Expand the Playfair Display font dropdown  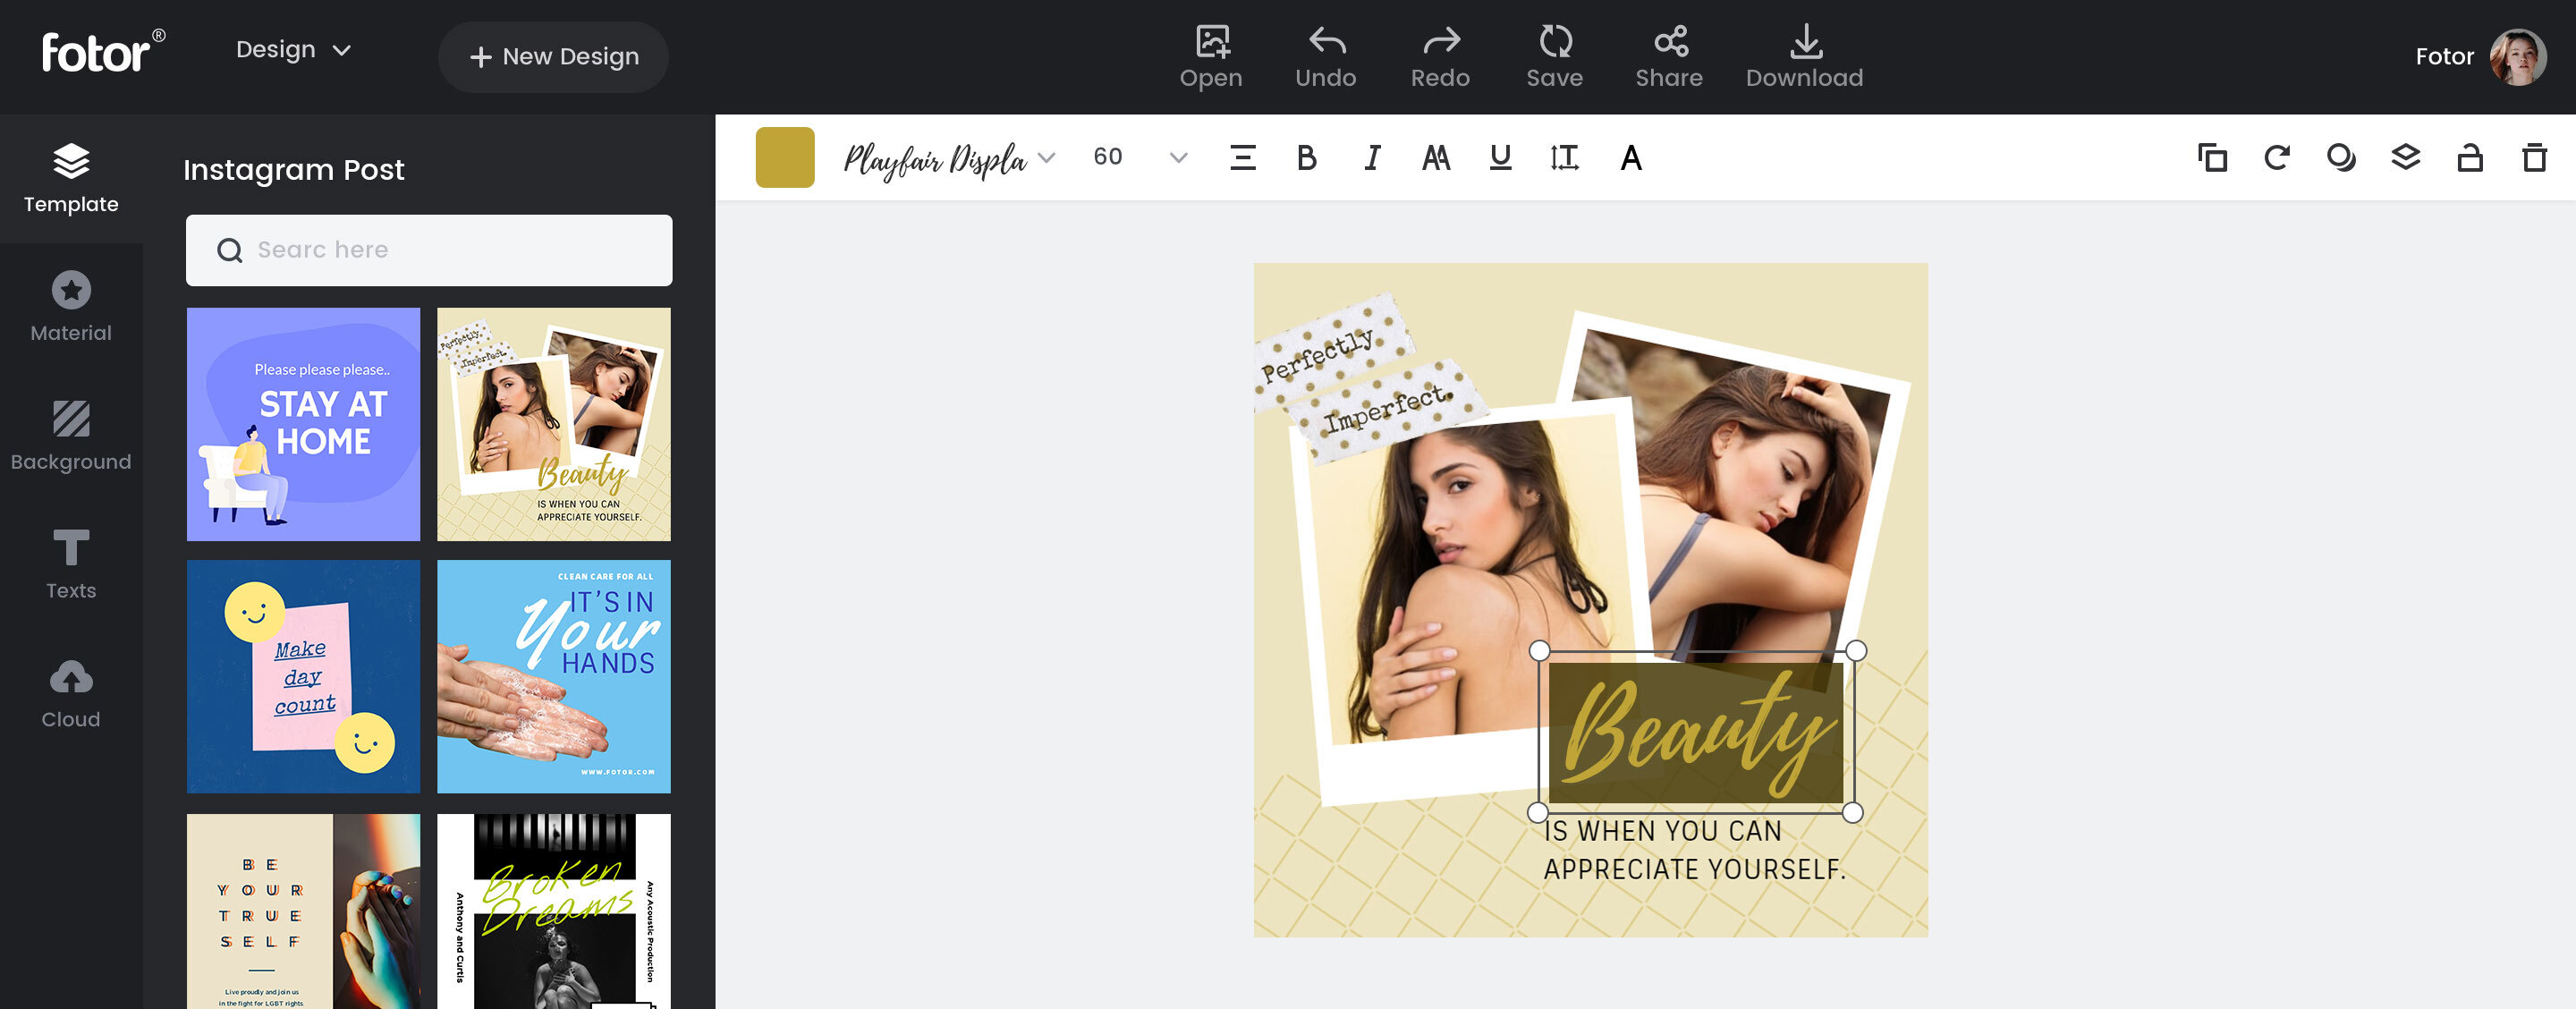[1046, 158]
